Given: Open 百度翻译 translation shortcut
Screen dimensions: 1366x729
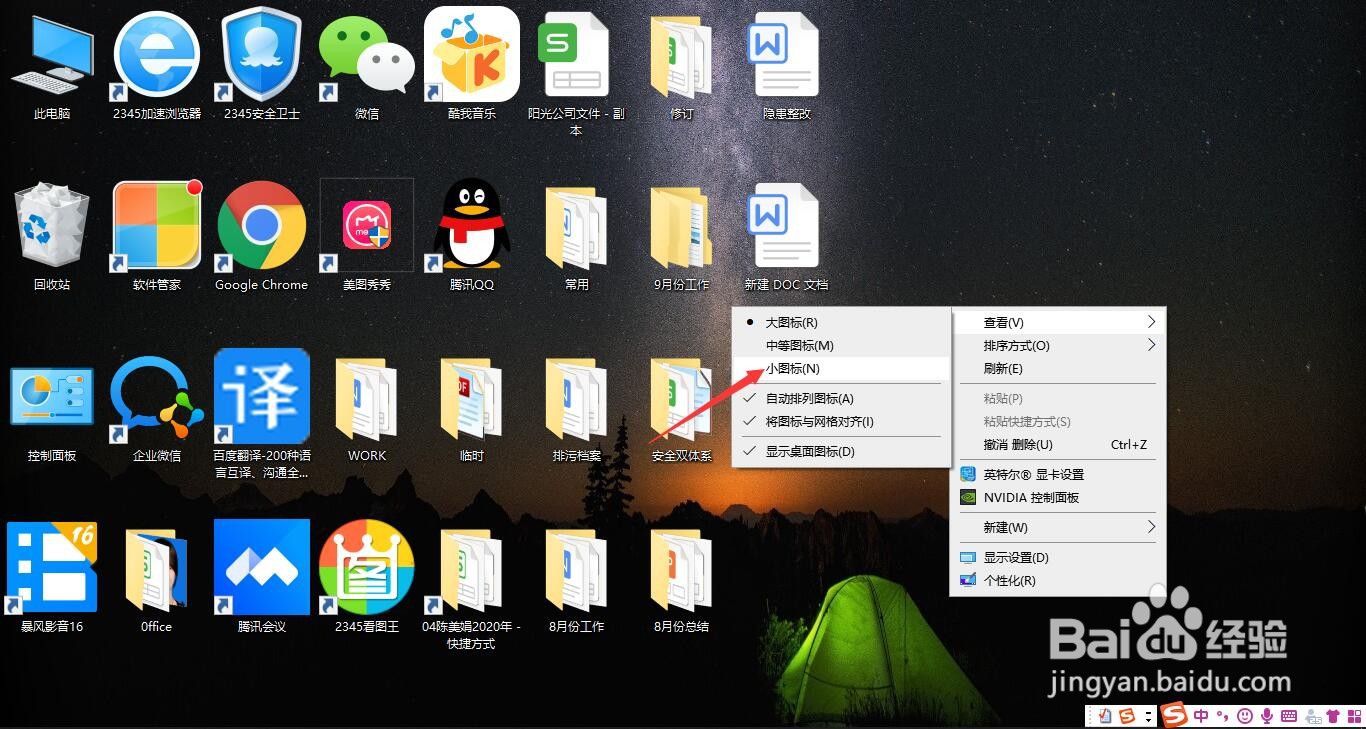Looking at the screenshot, I should pyautogui.click(x=261, y=398).
